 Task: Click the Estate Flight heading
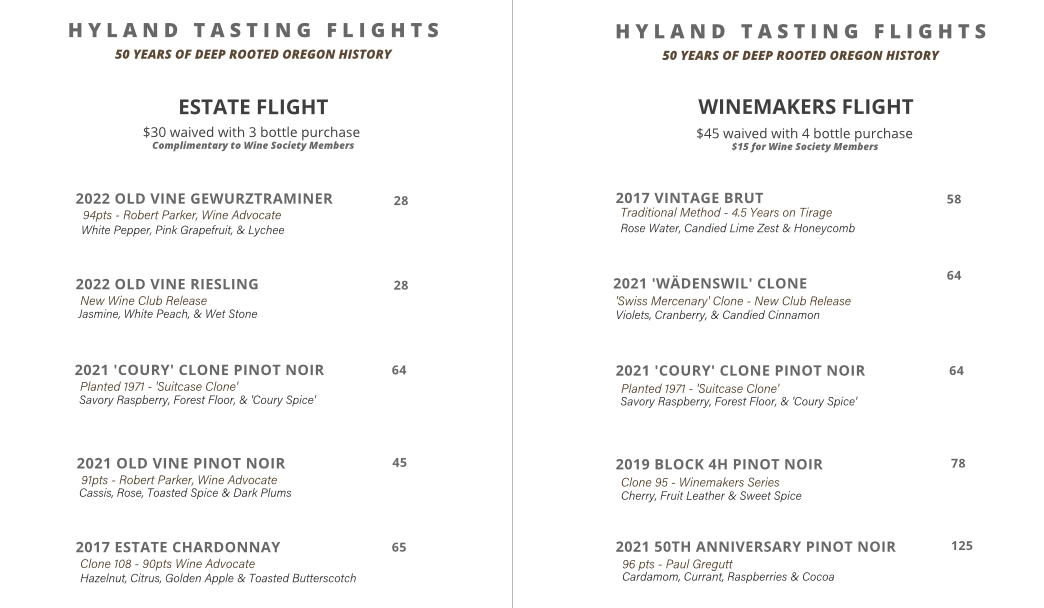pos(253,107)
